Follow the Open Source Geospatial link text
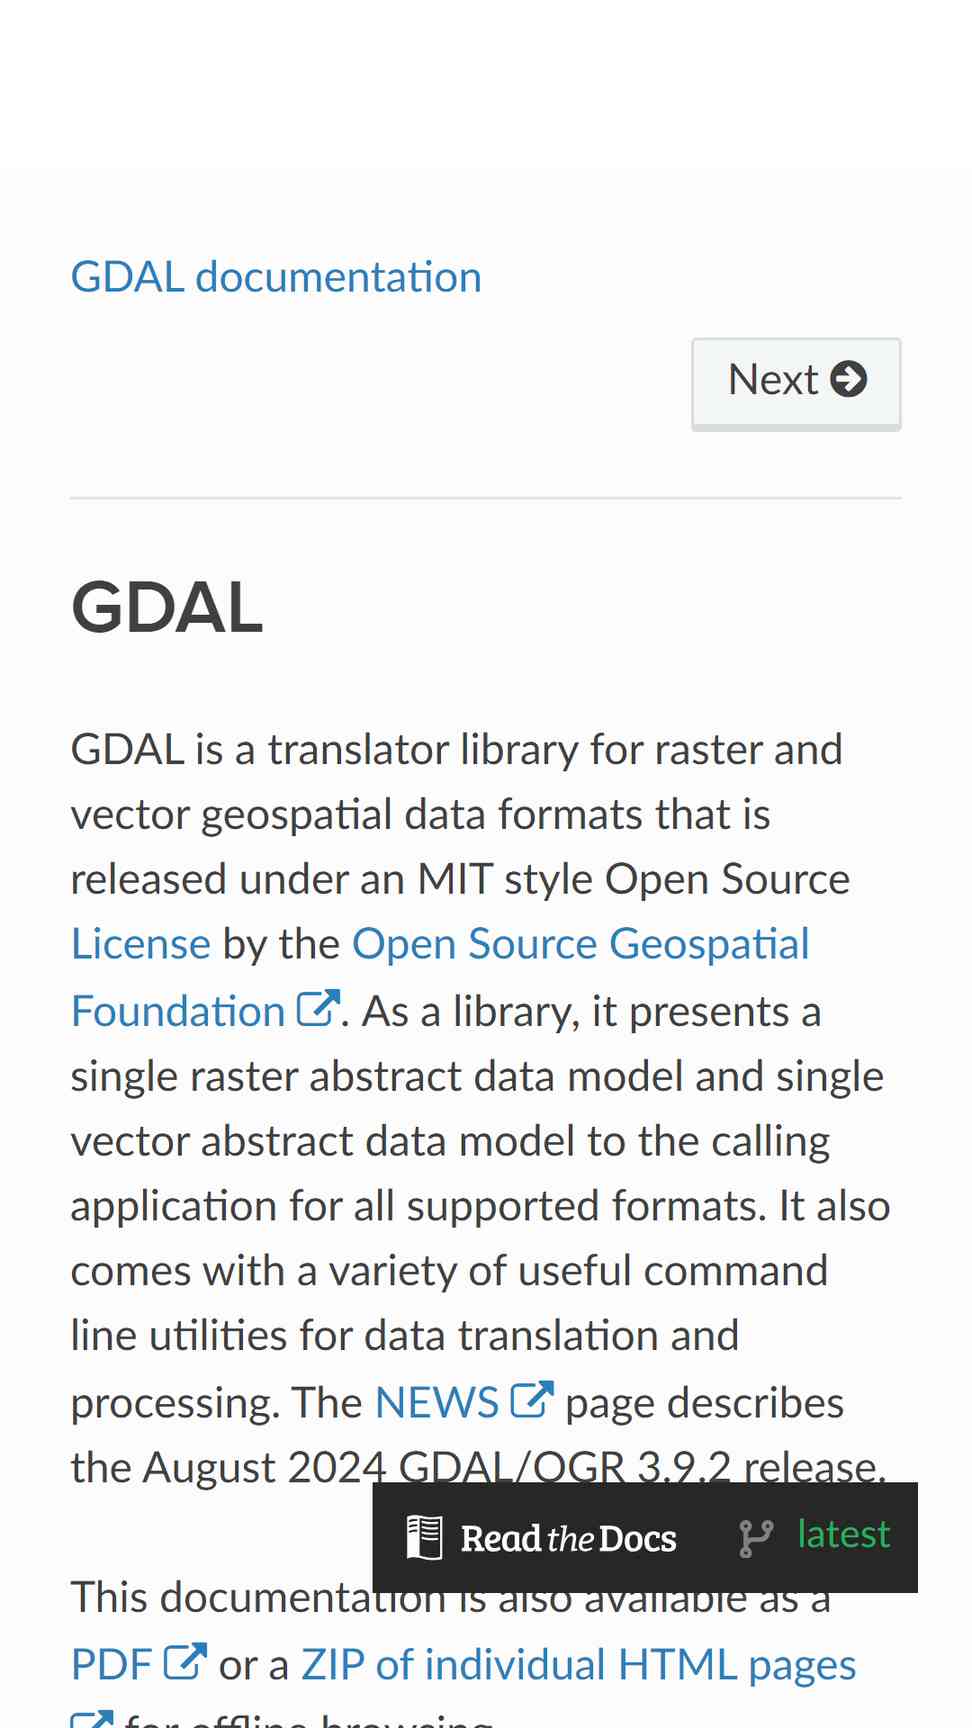 point(580,944)
